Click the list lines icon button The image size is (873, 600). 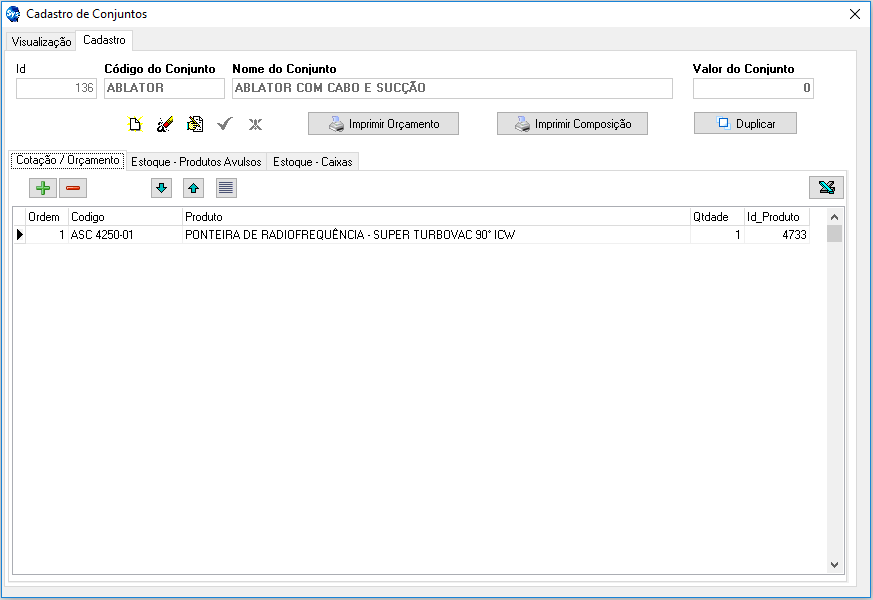(226, 188)
